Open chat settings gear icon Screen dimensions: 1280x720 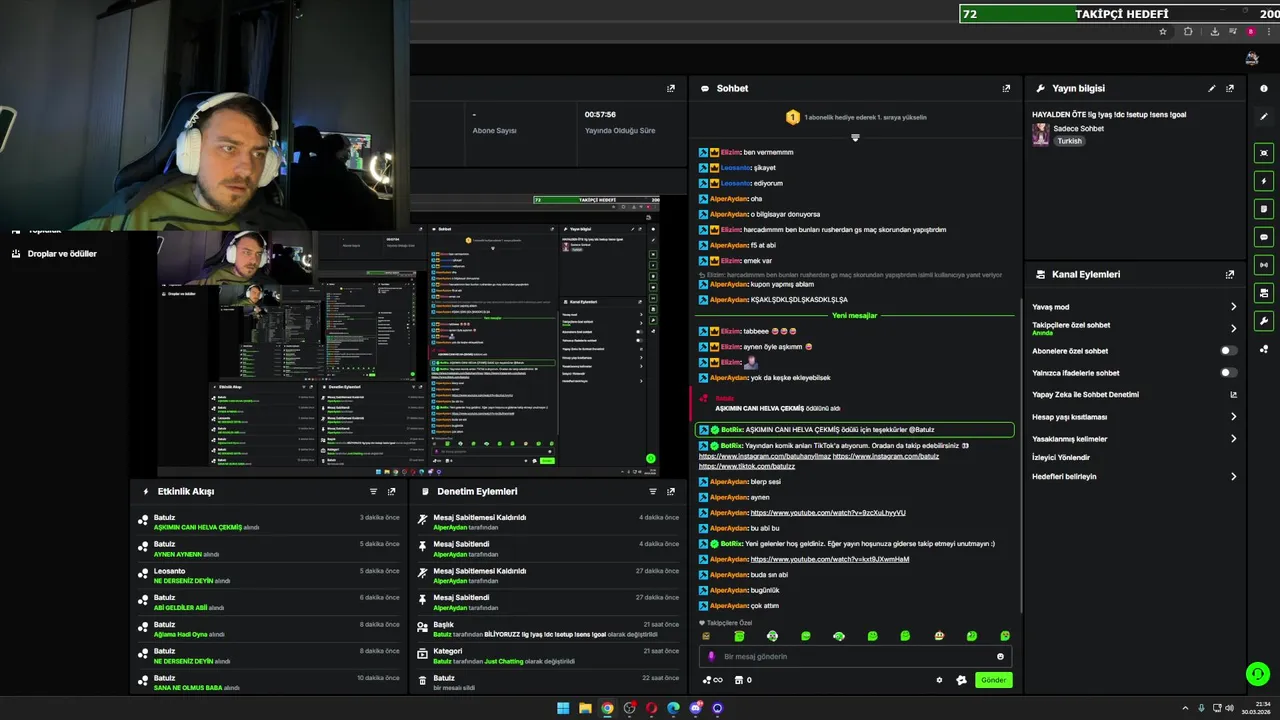[939, 680]
